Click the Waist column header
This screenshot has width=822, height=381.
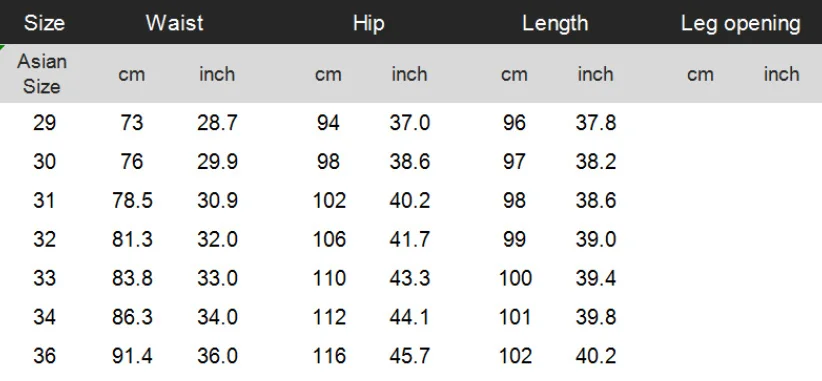[175, 23]
